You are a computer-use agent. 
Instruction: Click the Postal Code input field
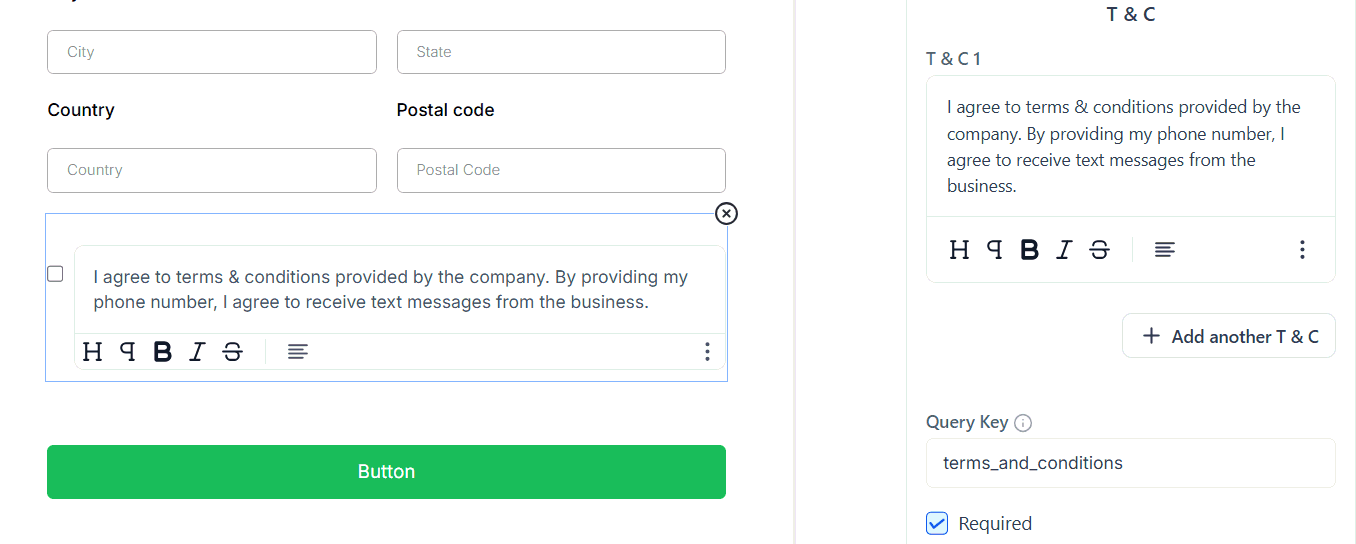click(561, 170)
